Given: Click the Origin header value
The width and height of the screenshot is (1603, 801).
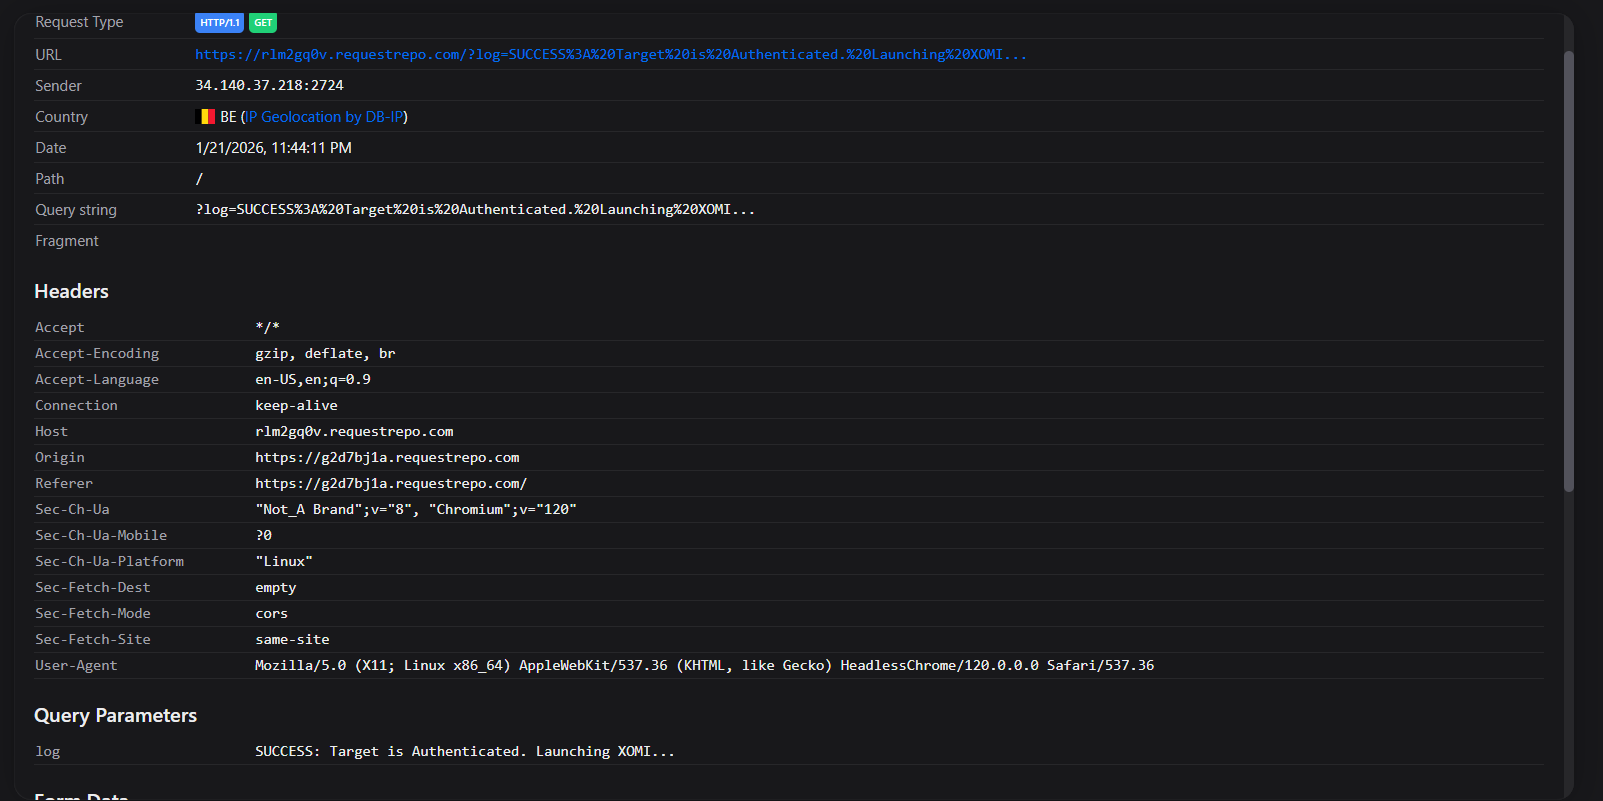Looking at the screenshot, I should [x=387, y=458].
